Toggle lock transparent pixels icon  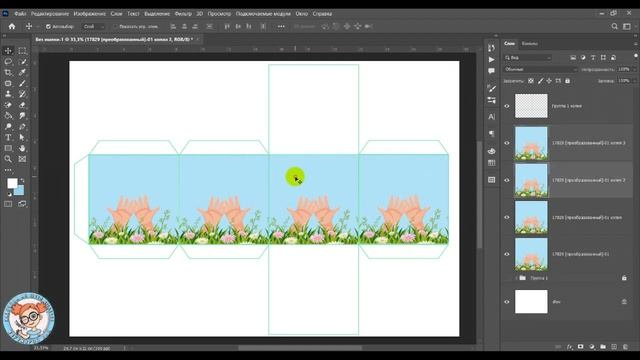click(x=531, y=81)
